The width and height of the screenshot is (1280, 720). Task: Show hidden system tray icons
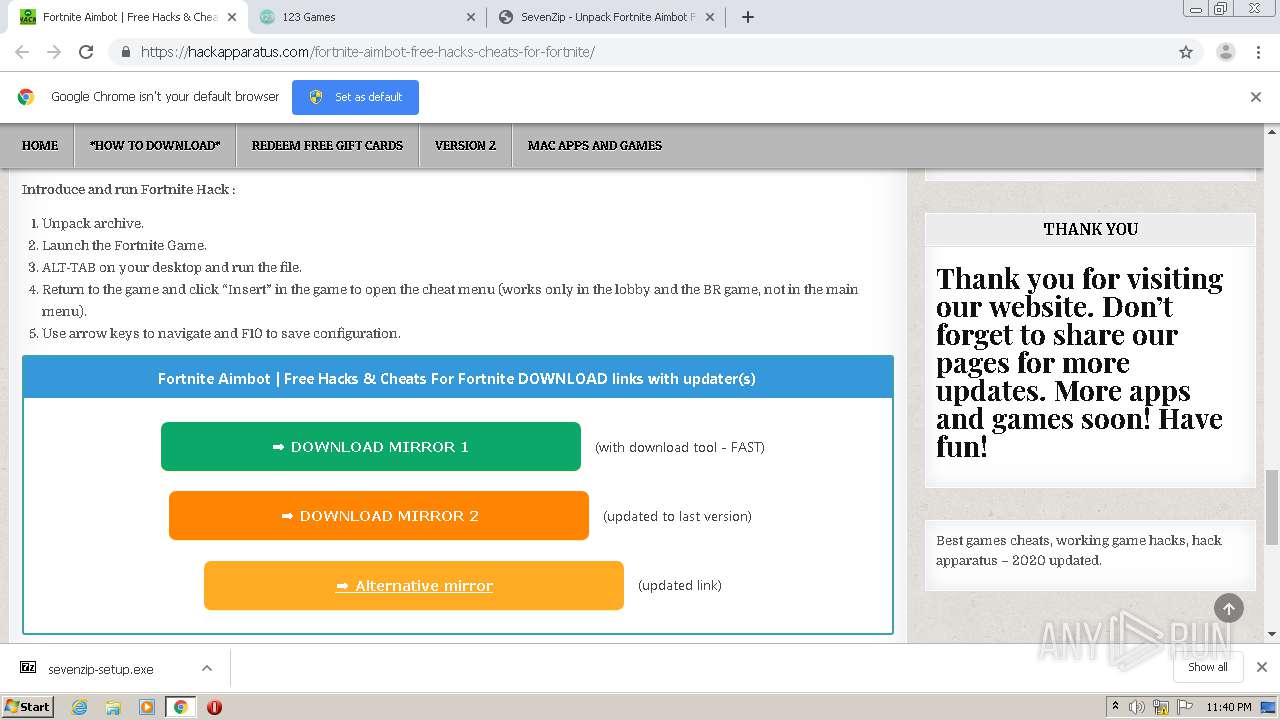pos(1115,707)
